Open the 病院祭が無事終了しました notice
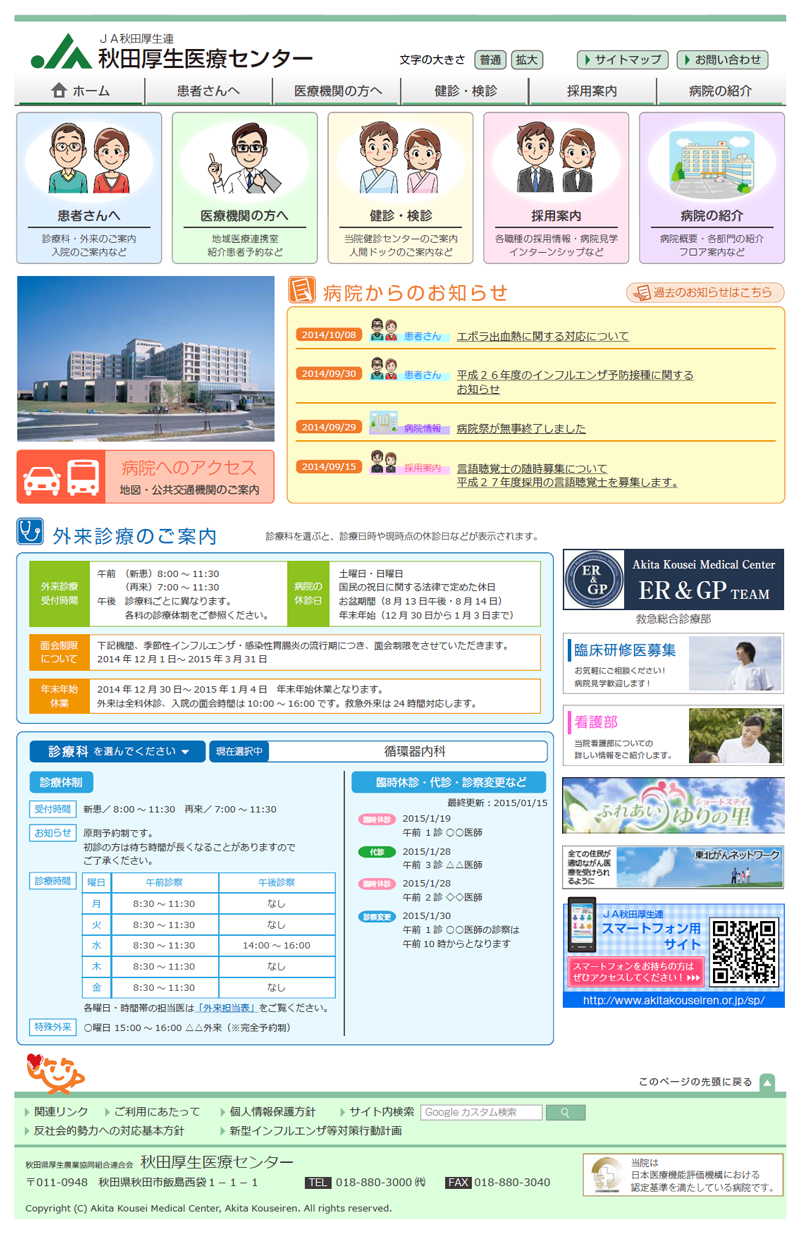 point(521,428)
